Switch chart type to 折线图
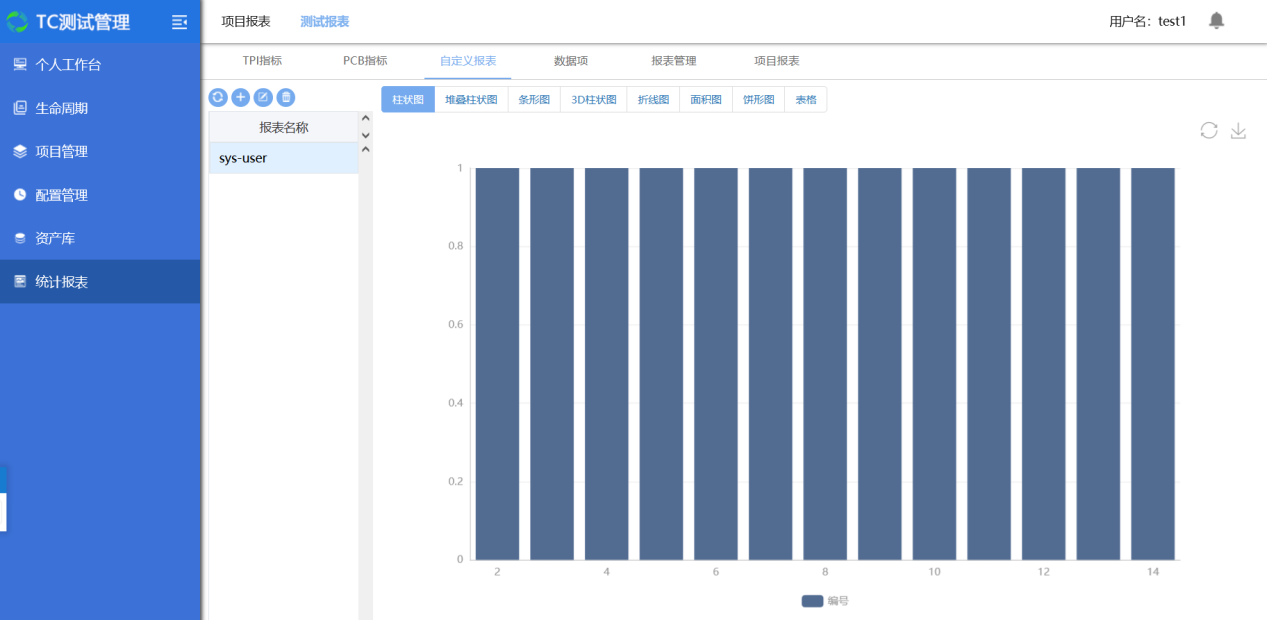The height and width of the screenshot is (620, 1267). pyautogui.click(x=653, y=100)
